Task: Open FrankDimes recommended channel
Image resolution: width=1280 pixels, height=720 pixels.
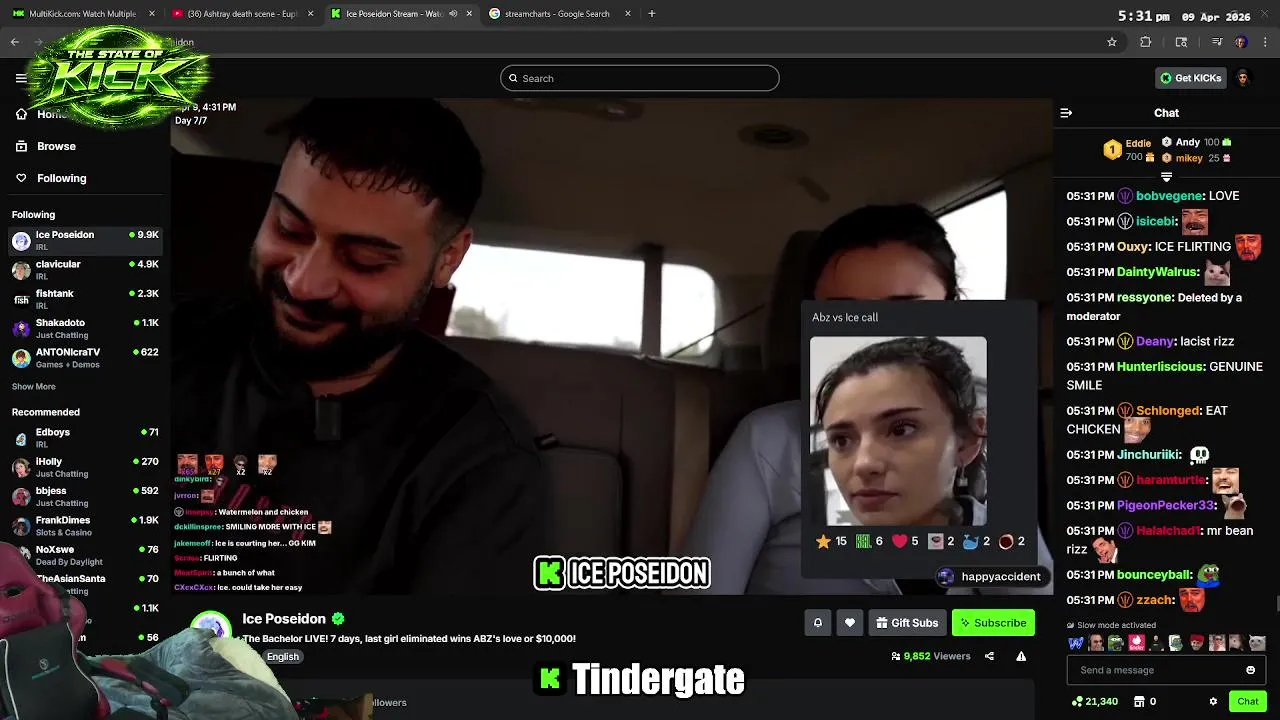Action: [85, 526]
